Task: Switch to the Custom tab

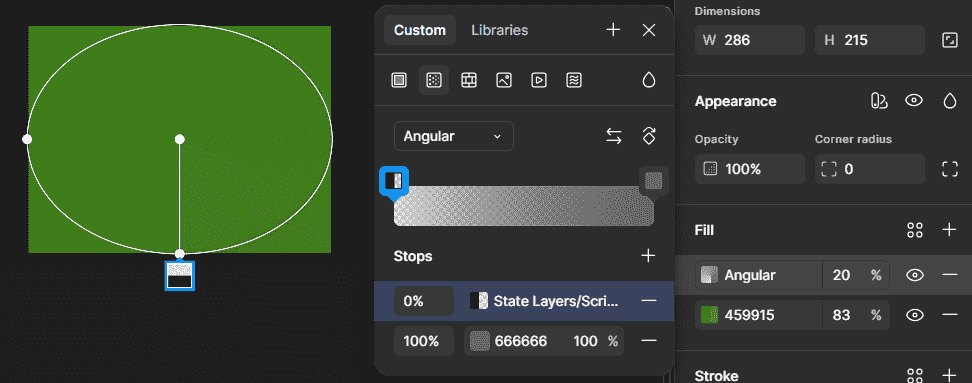Action: coord(420,30)
